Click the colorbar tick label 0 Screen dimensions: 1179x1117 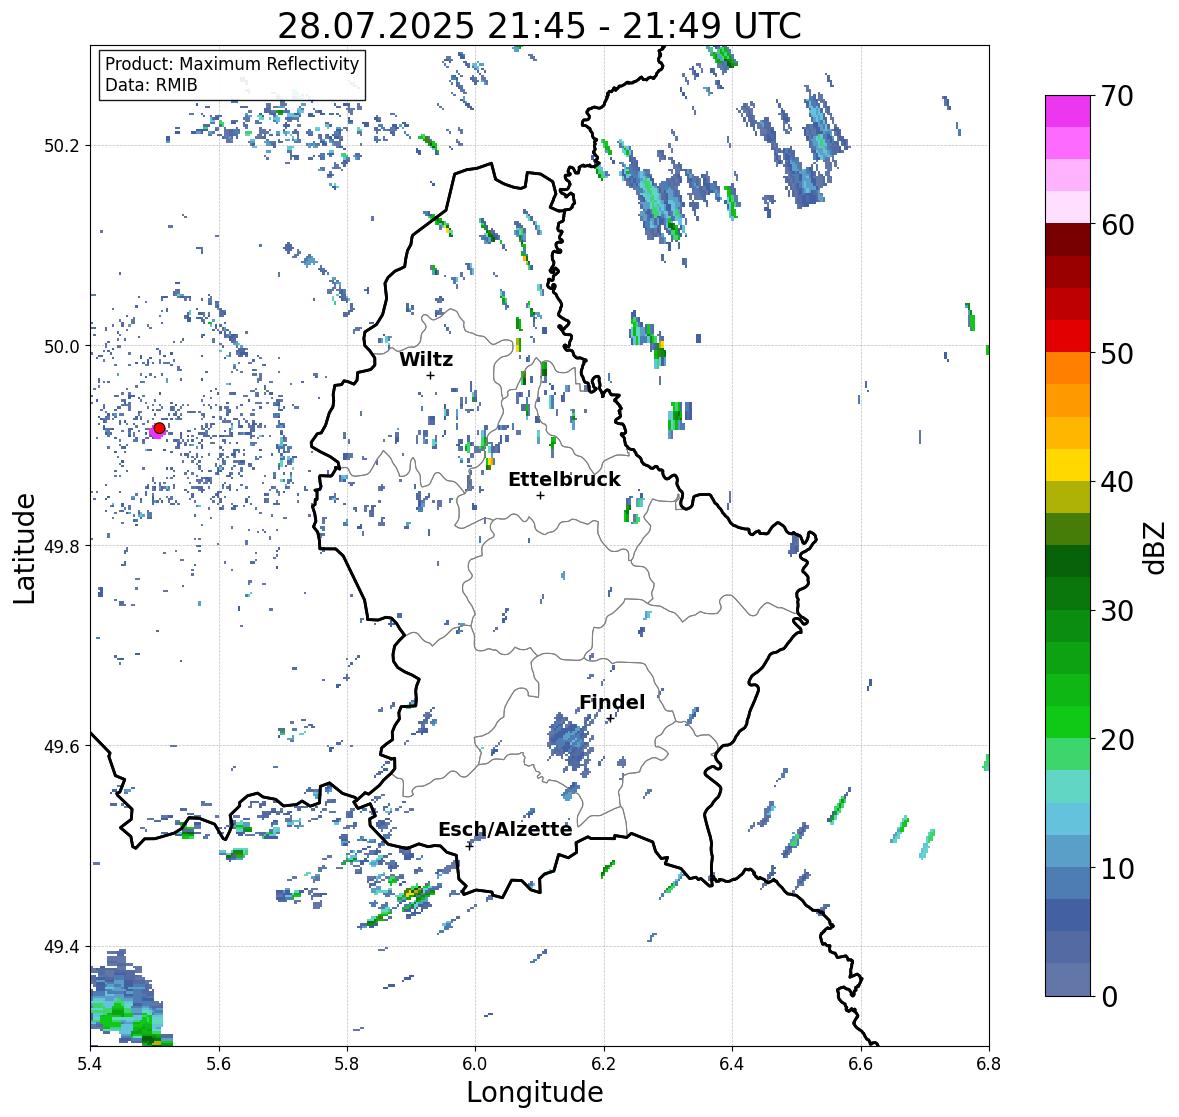[1109, 997]
